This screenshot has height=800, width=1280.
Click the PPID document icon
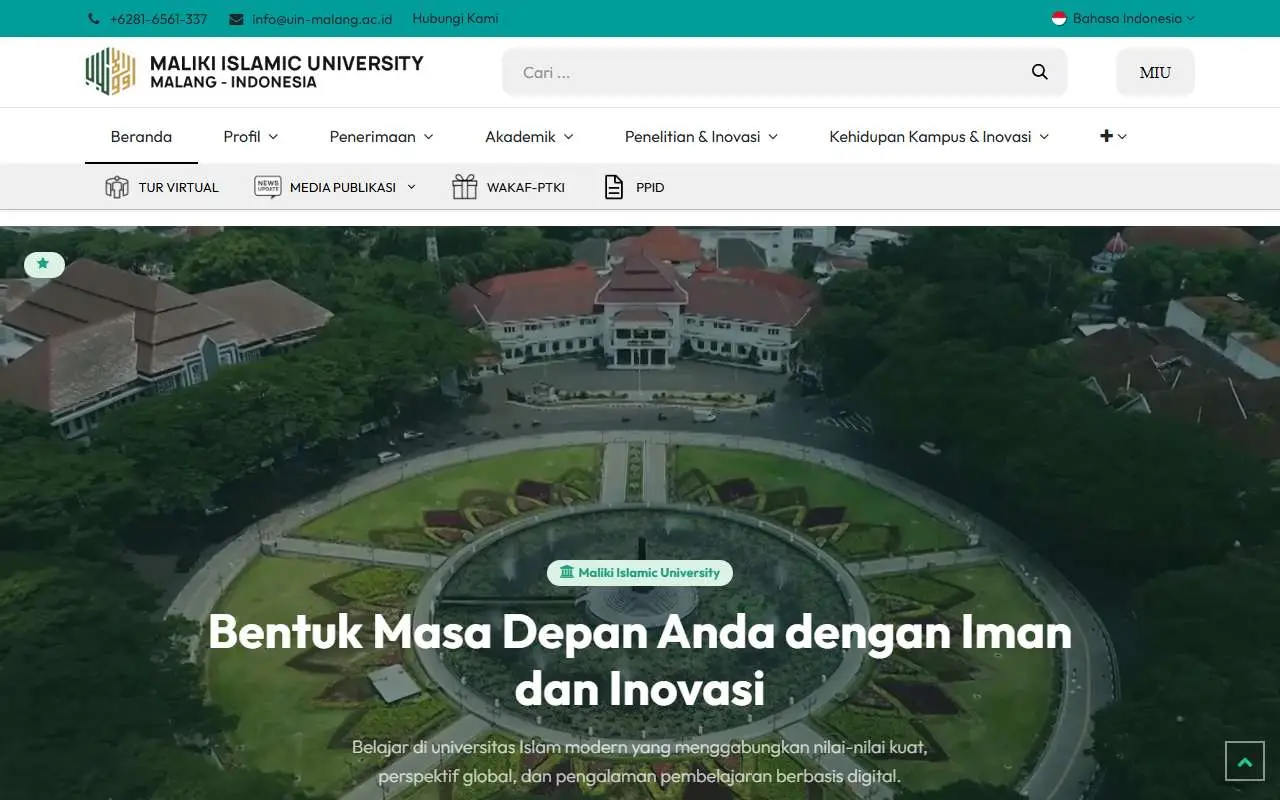pos(614,187)
